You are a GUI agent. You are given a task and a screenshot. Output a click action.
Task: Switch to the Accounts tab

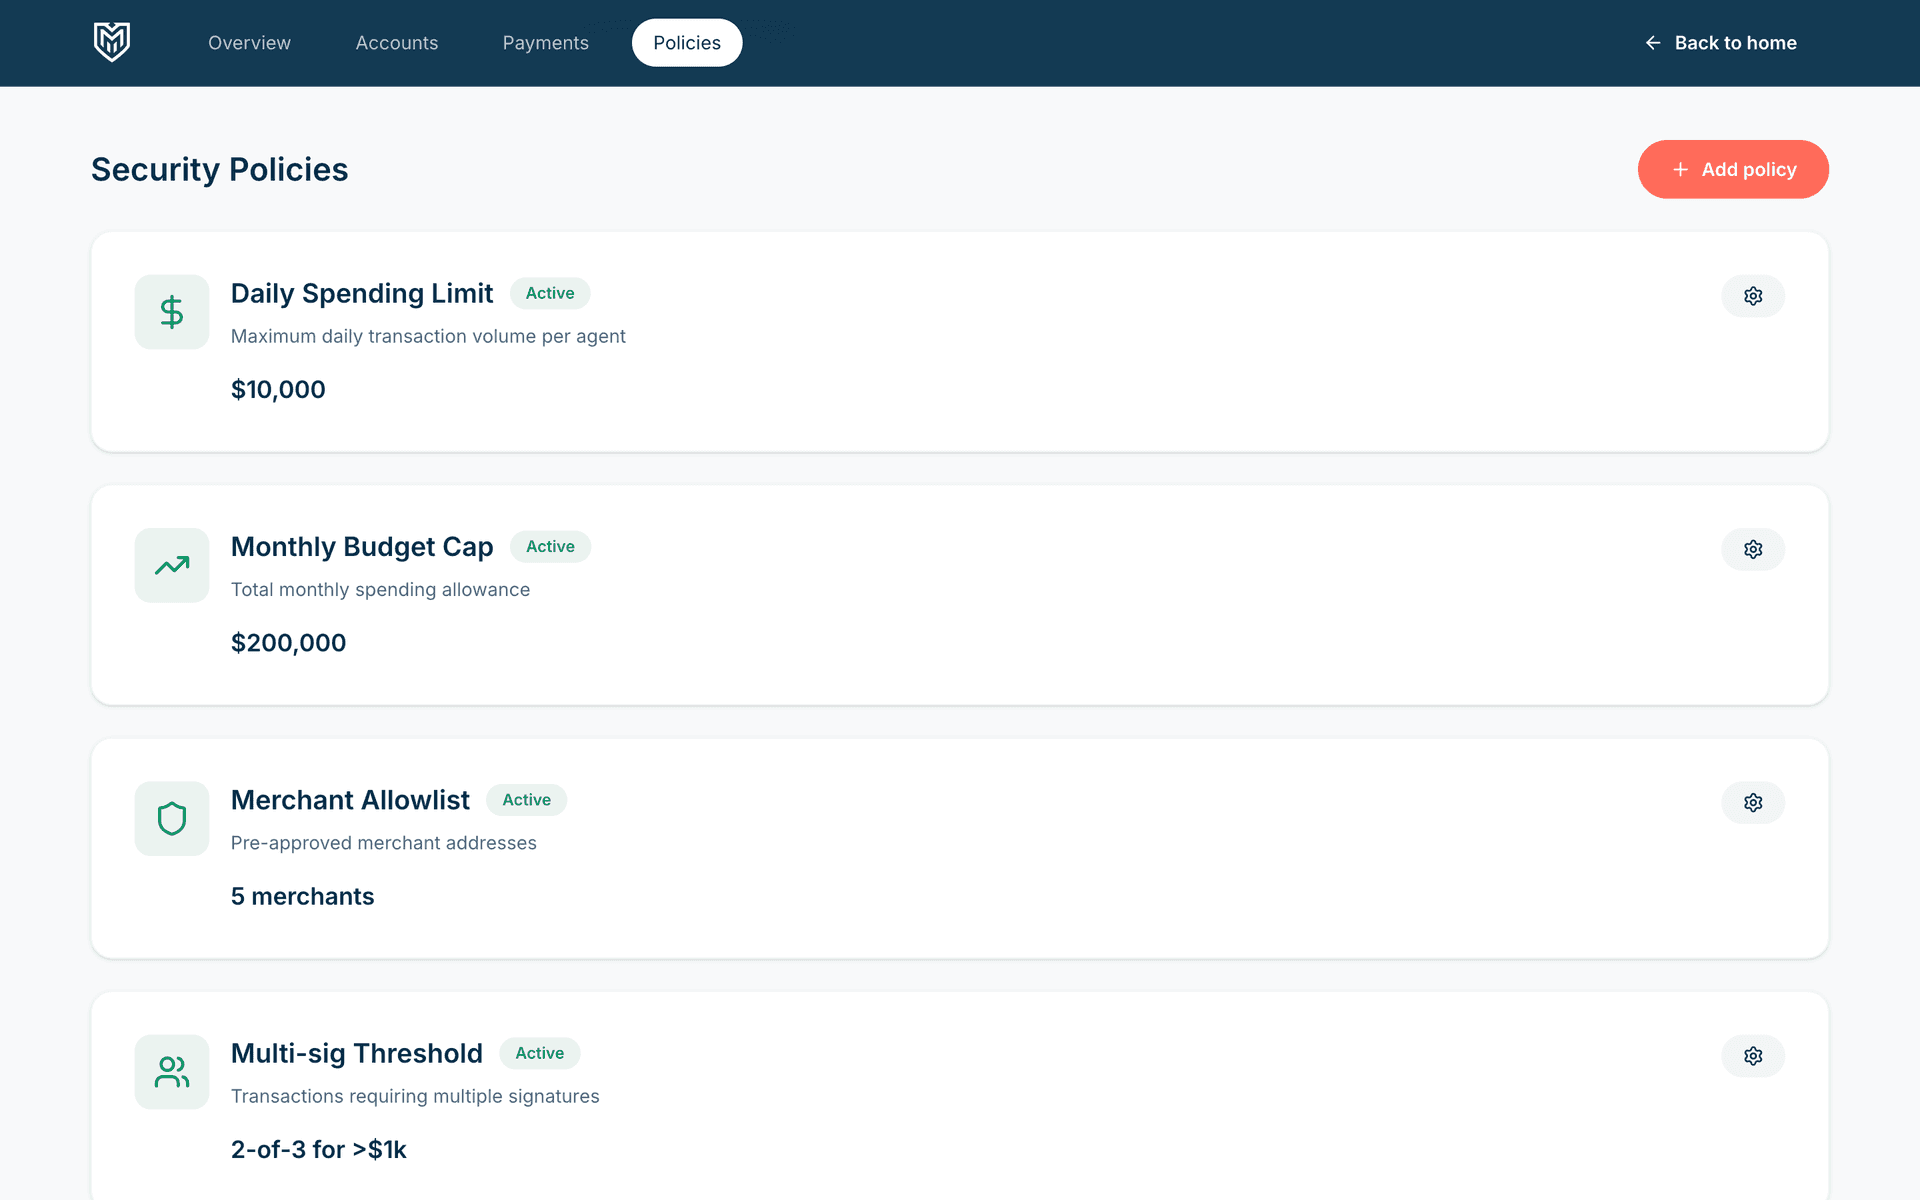click(x=397, y=43)
